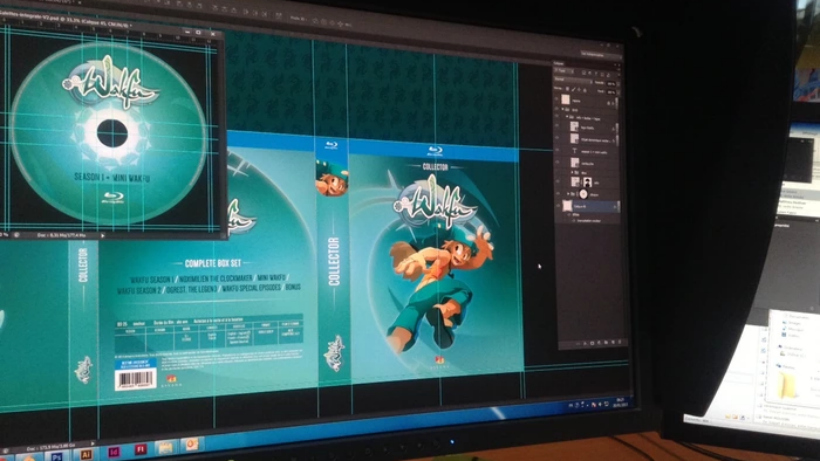The height and width of the screenshot is (461, 820).
Task: Expand the group with round mask thumbnail
Action: point(568,194)
